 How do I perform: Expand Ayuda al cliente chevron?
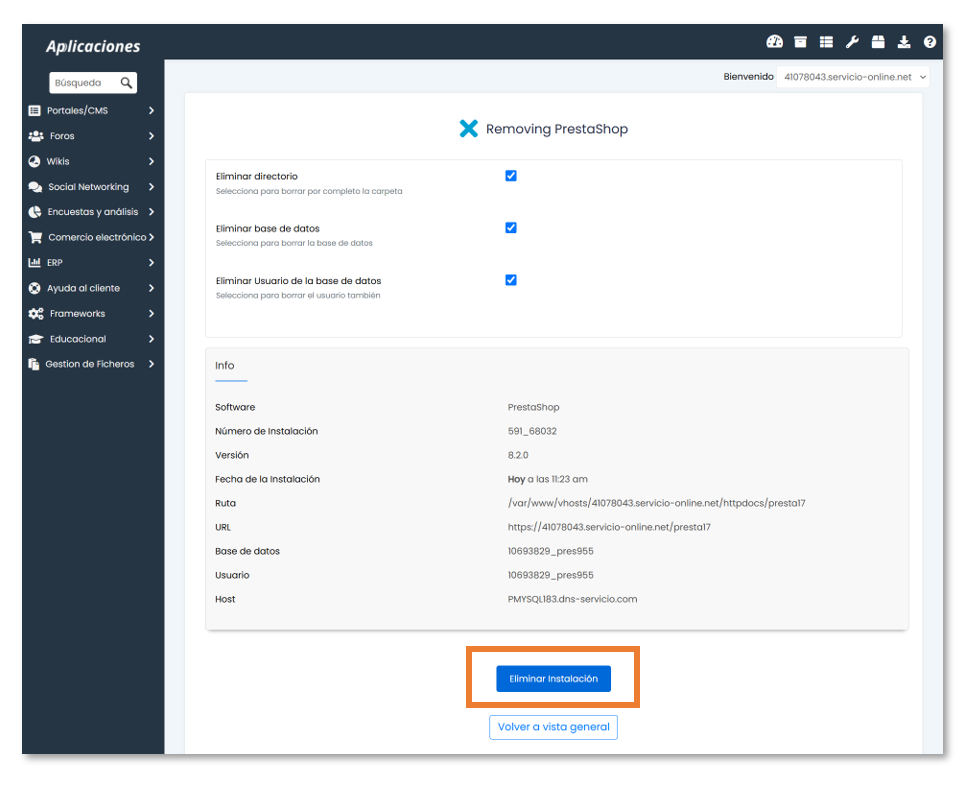pyautogui.click(x=151, y=288)
